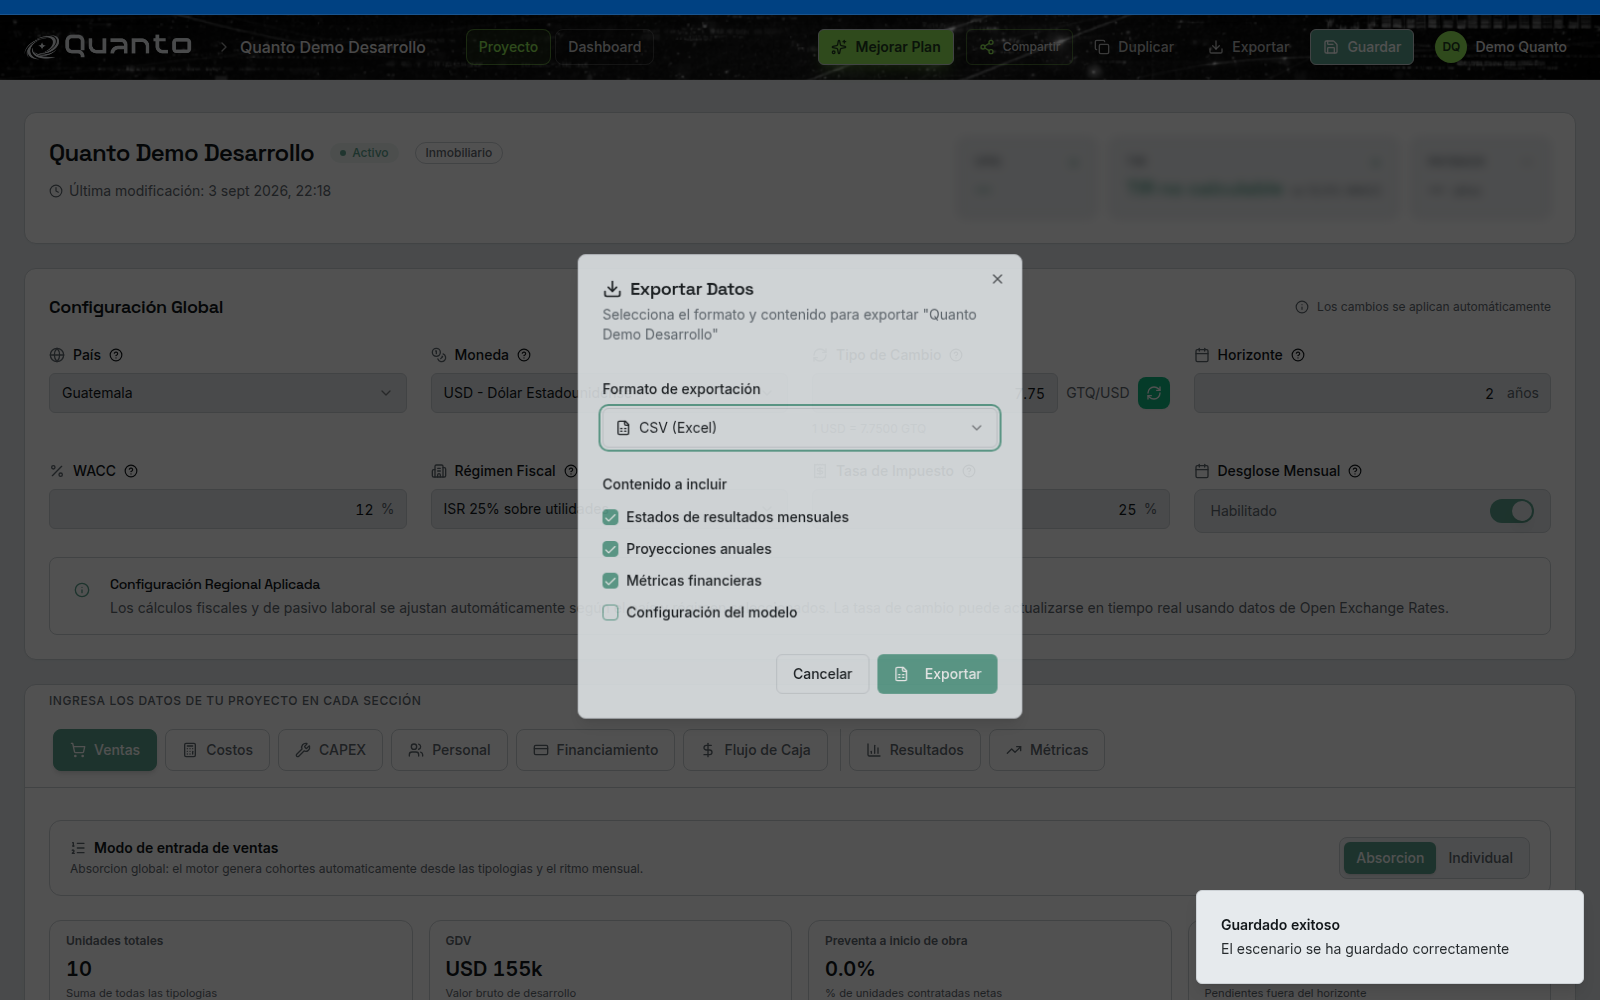This screenshot has width=1600, height=1000.
Task: Click Cancelar in the export dialog
Action: [822, 674]
